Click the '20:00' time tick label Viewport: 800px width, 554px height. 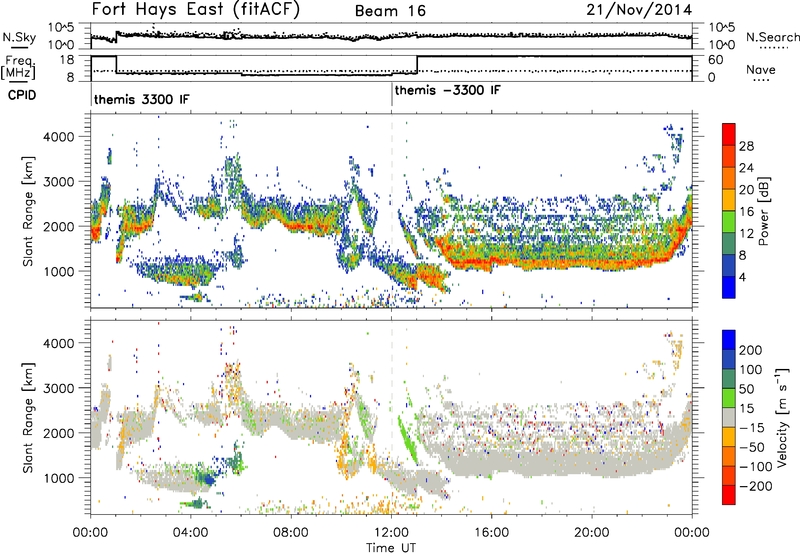coord(591,533)
